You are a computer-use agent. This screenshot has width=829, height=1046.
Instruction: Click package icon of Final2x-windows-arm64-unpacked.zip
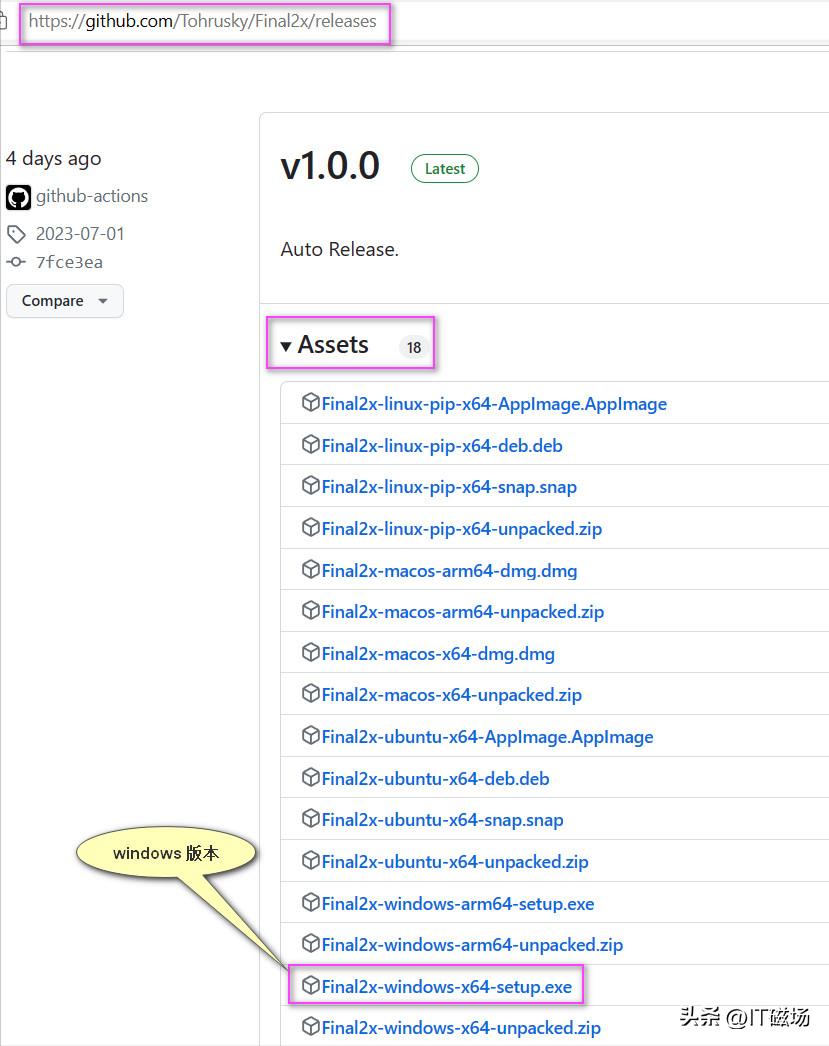(x=310, y=944)
